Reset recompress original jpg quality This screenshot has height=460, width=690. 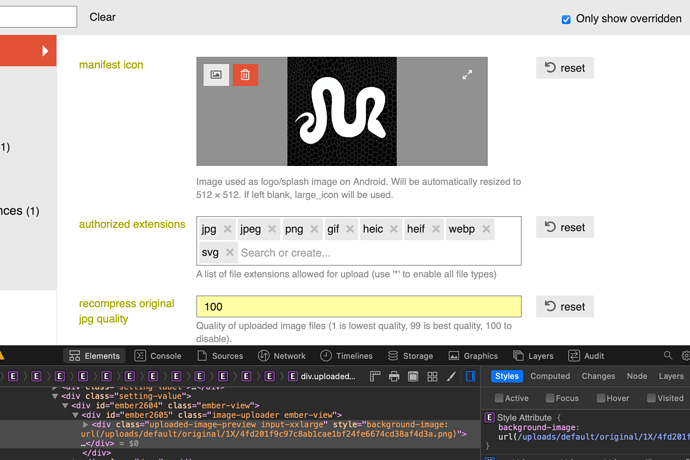[565, 306]
